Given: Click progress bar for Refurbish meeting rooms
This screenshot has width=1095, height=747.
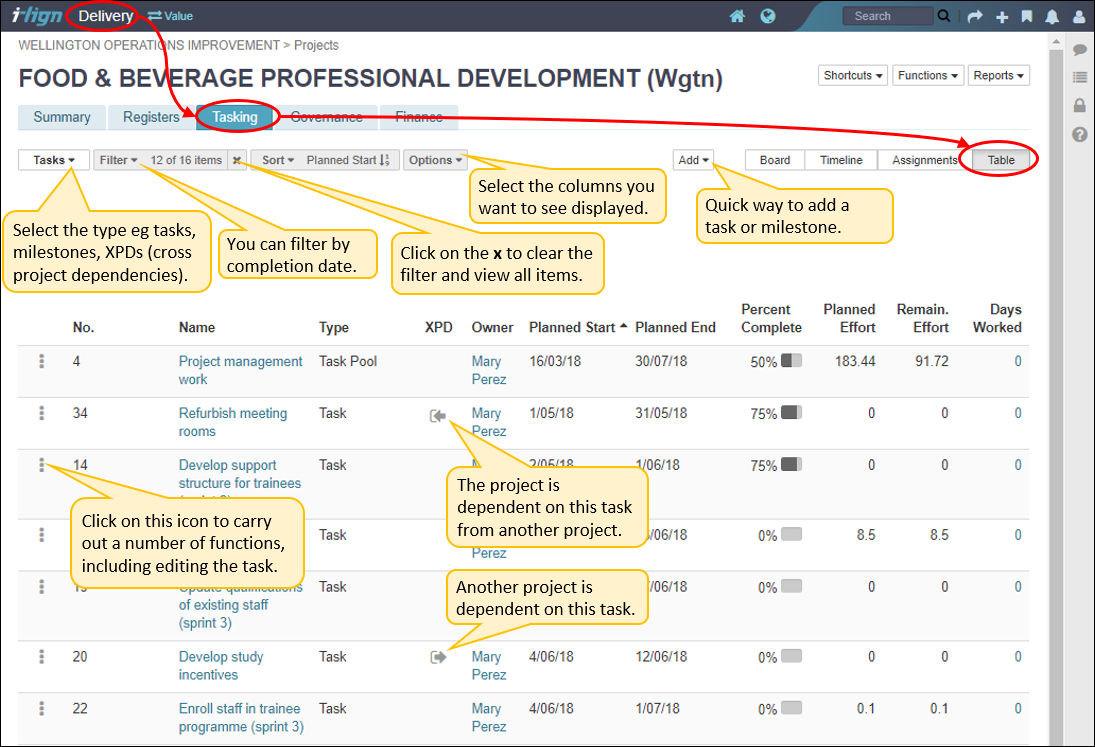Looking at the screenshot, I should 791,412.
